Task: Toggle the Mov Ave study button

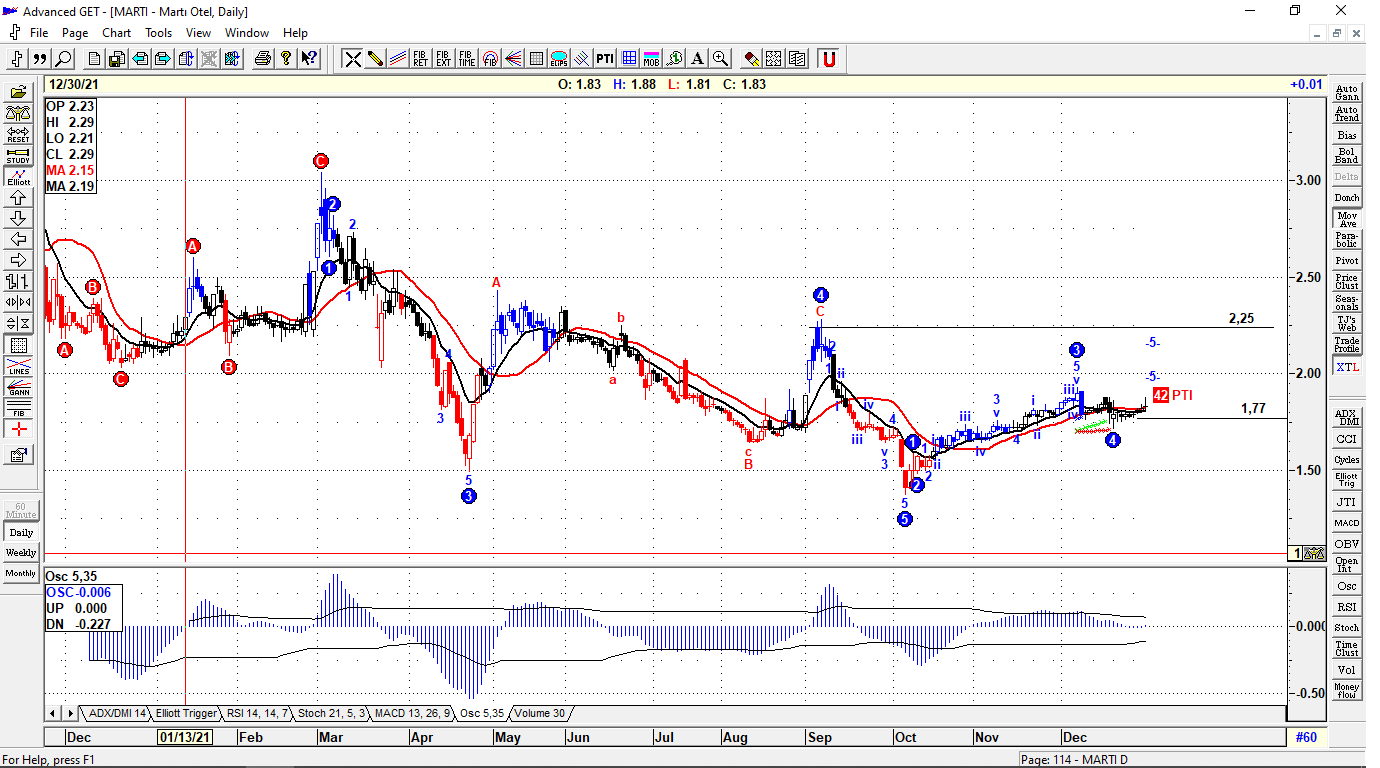Action: (x=1347, y=219)
